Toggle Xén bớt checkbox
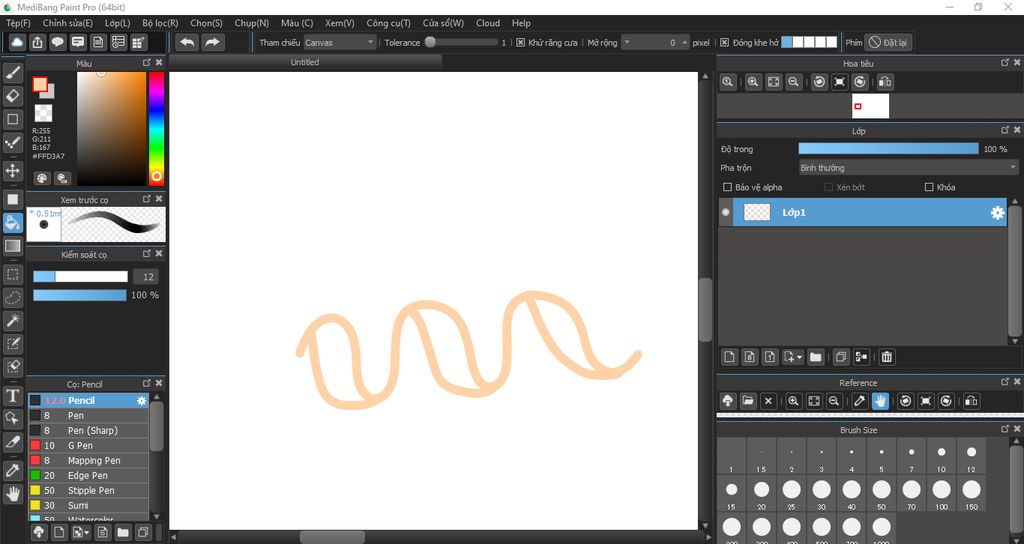 (x=829, y=187)
